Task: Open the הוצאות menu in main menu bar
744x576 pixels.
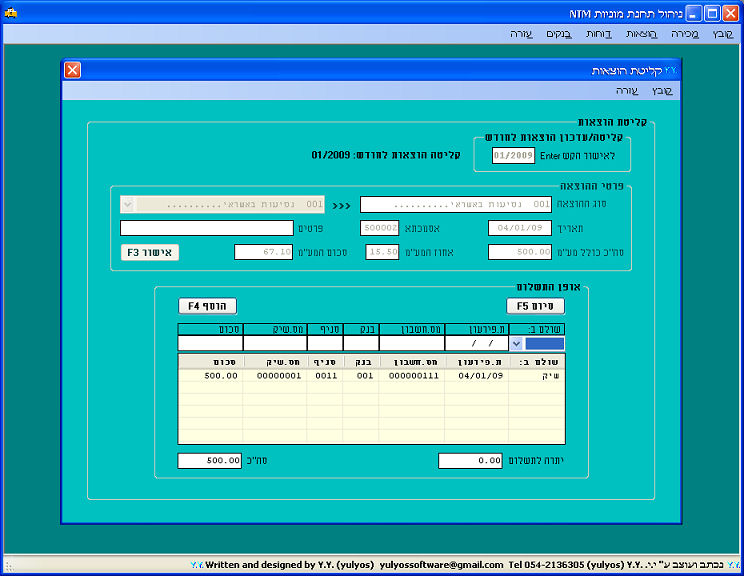Action: pyautogui.click(x=642, y=34)
